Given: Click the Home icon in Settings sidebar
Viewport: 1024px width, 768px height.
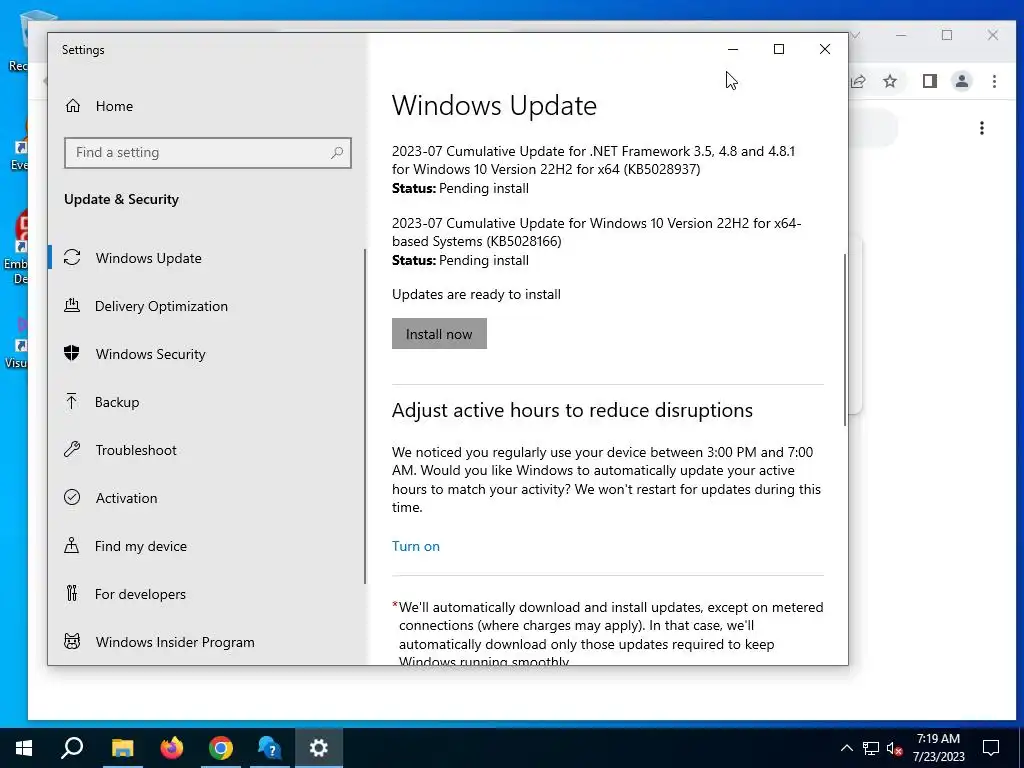Looking at the screenshot, I should point(72,106).
